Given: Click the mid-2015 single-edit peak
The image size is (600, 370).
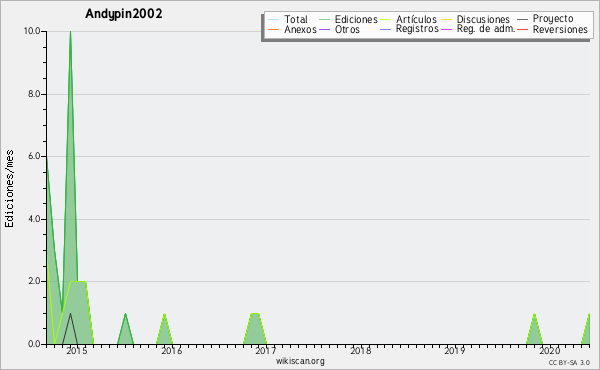Looking at the screenshot, I should pos(126,330).
